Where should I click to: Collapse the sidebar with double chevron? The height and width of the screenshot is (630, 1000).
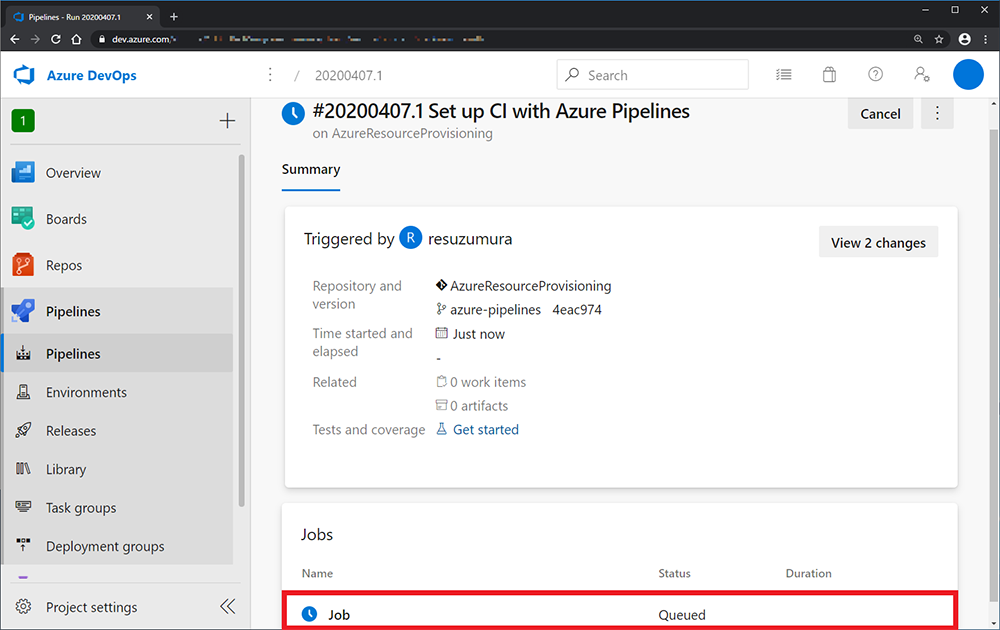pyautogui.click(x=228, y=606)
